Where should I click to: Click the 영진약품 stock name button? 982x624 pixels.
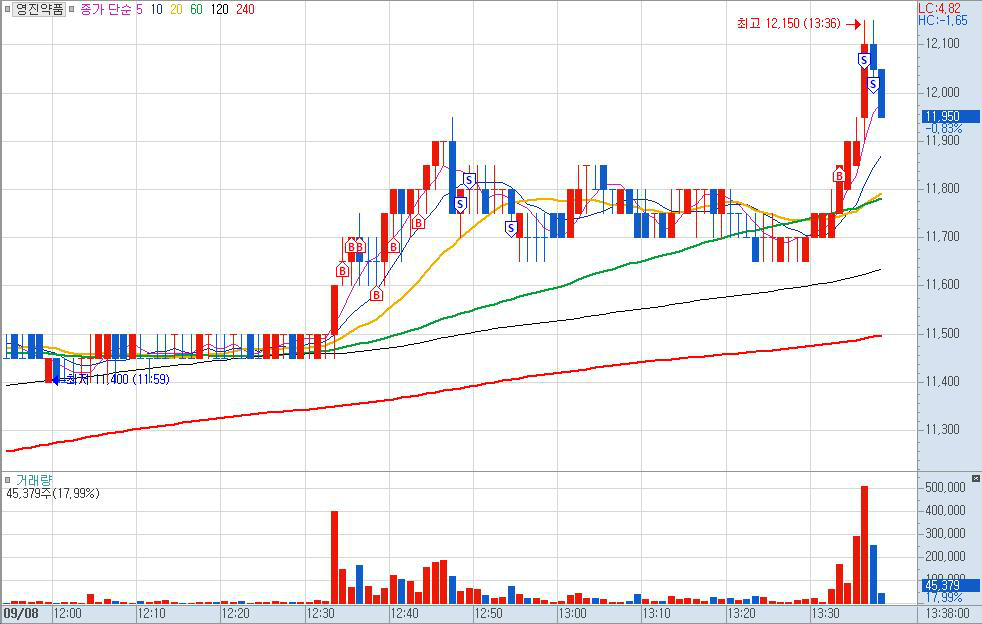(x=40, y=9)
